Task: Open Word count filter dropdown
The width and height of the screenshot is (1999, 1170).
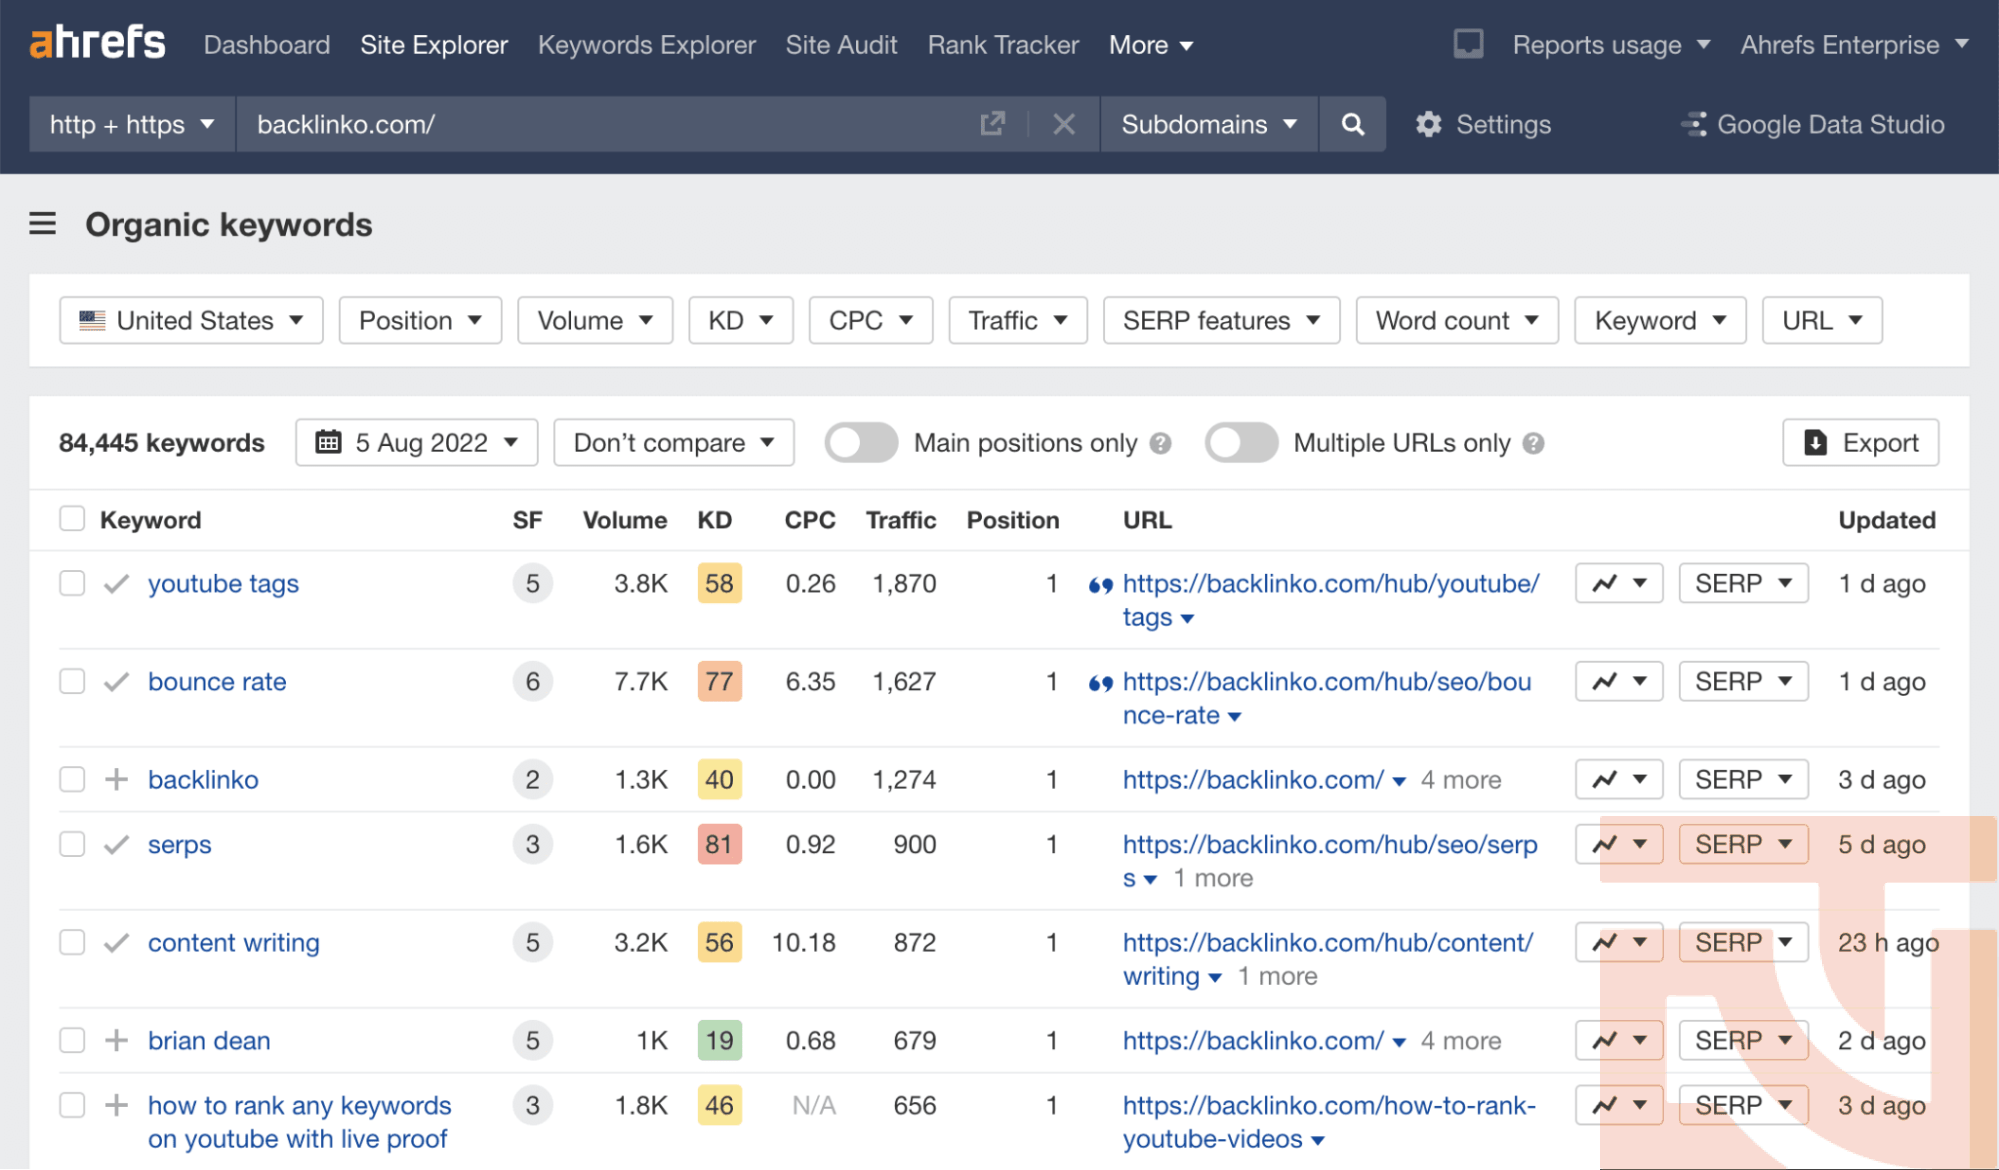Action: 1457,320
